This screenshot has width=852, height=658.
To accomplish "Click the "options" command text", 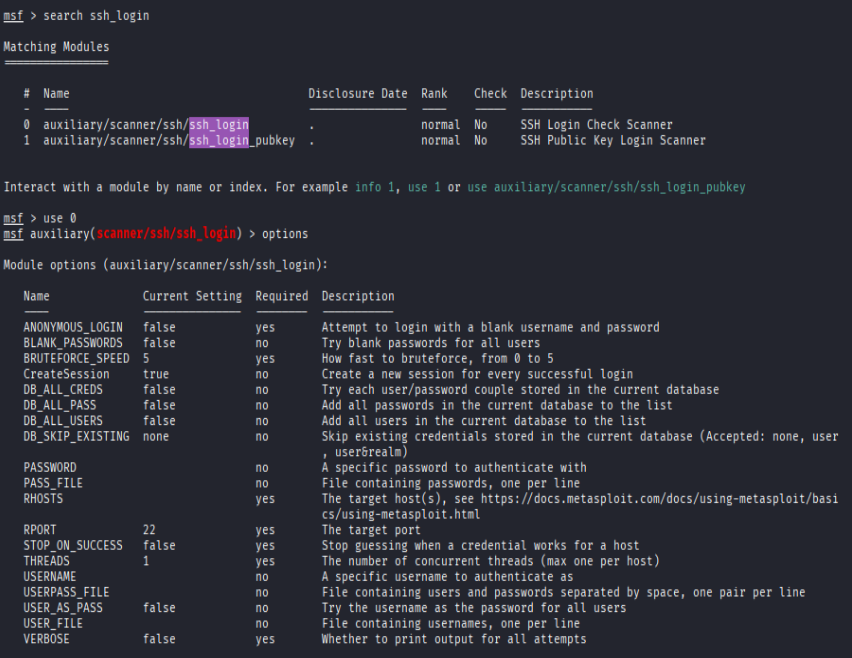I will (x=290, y=233).
